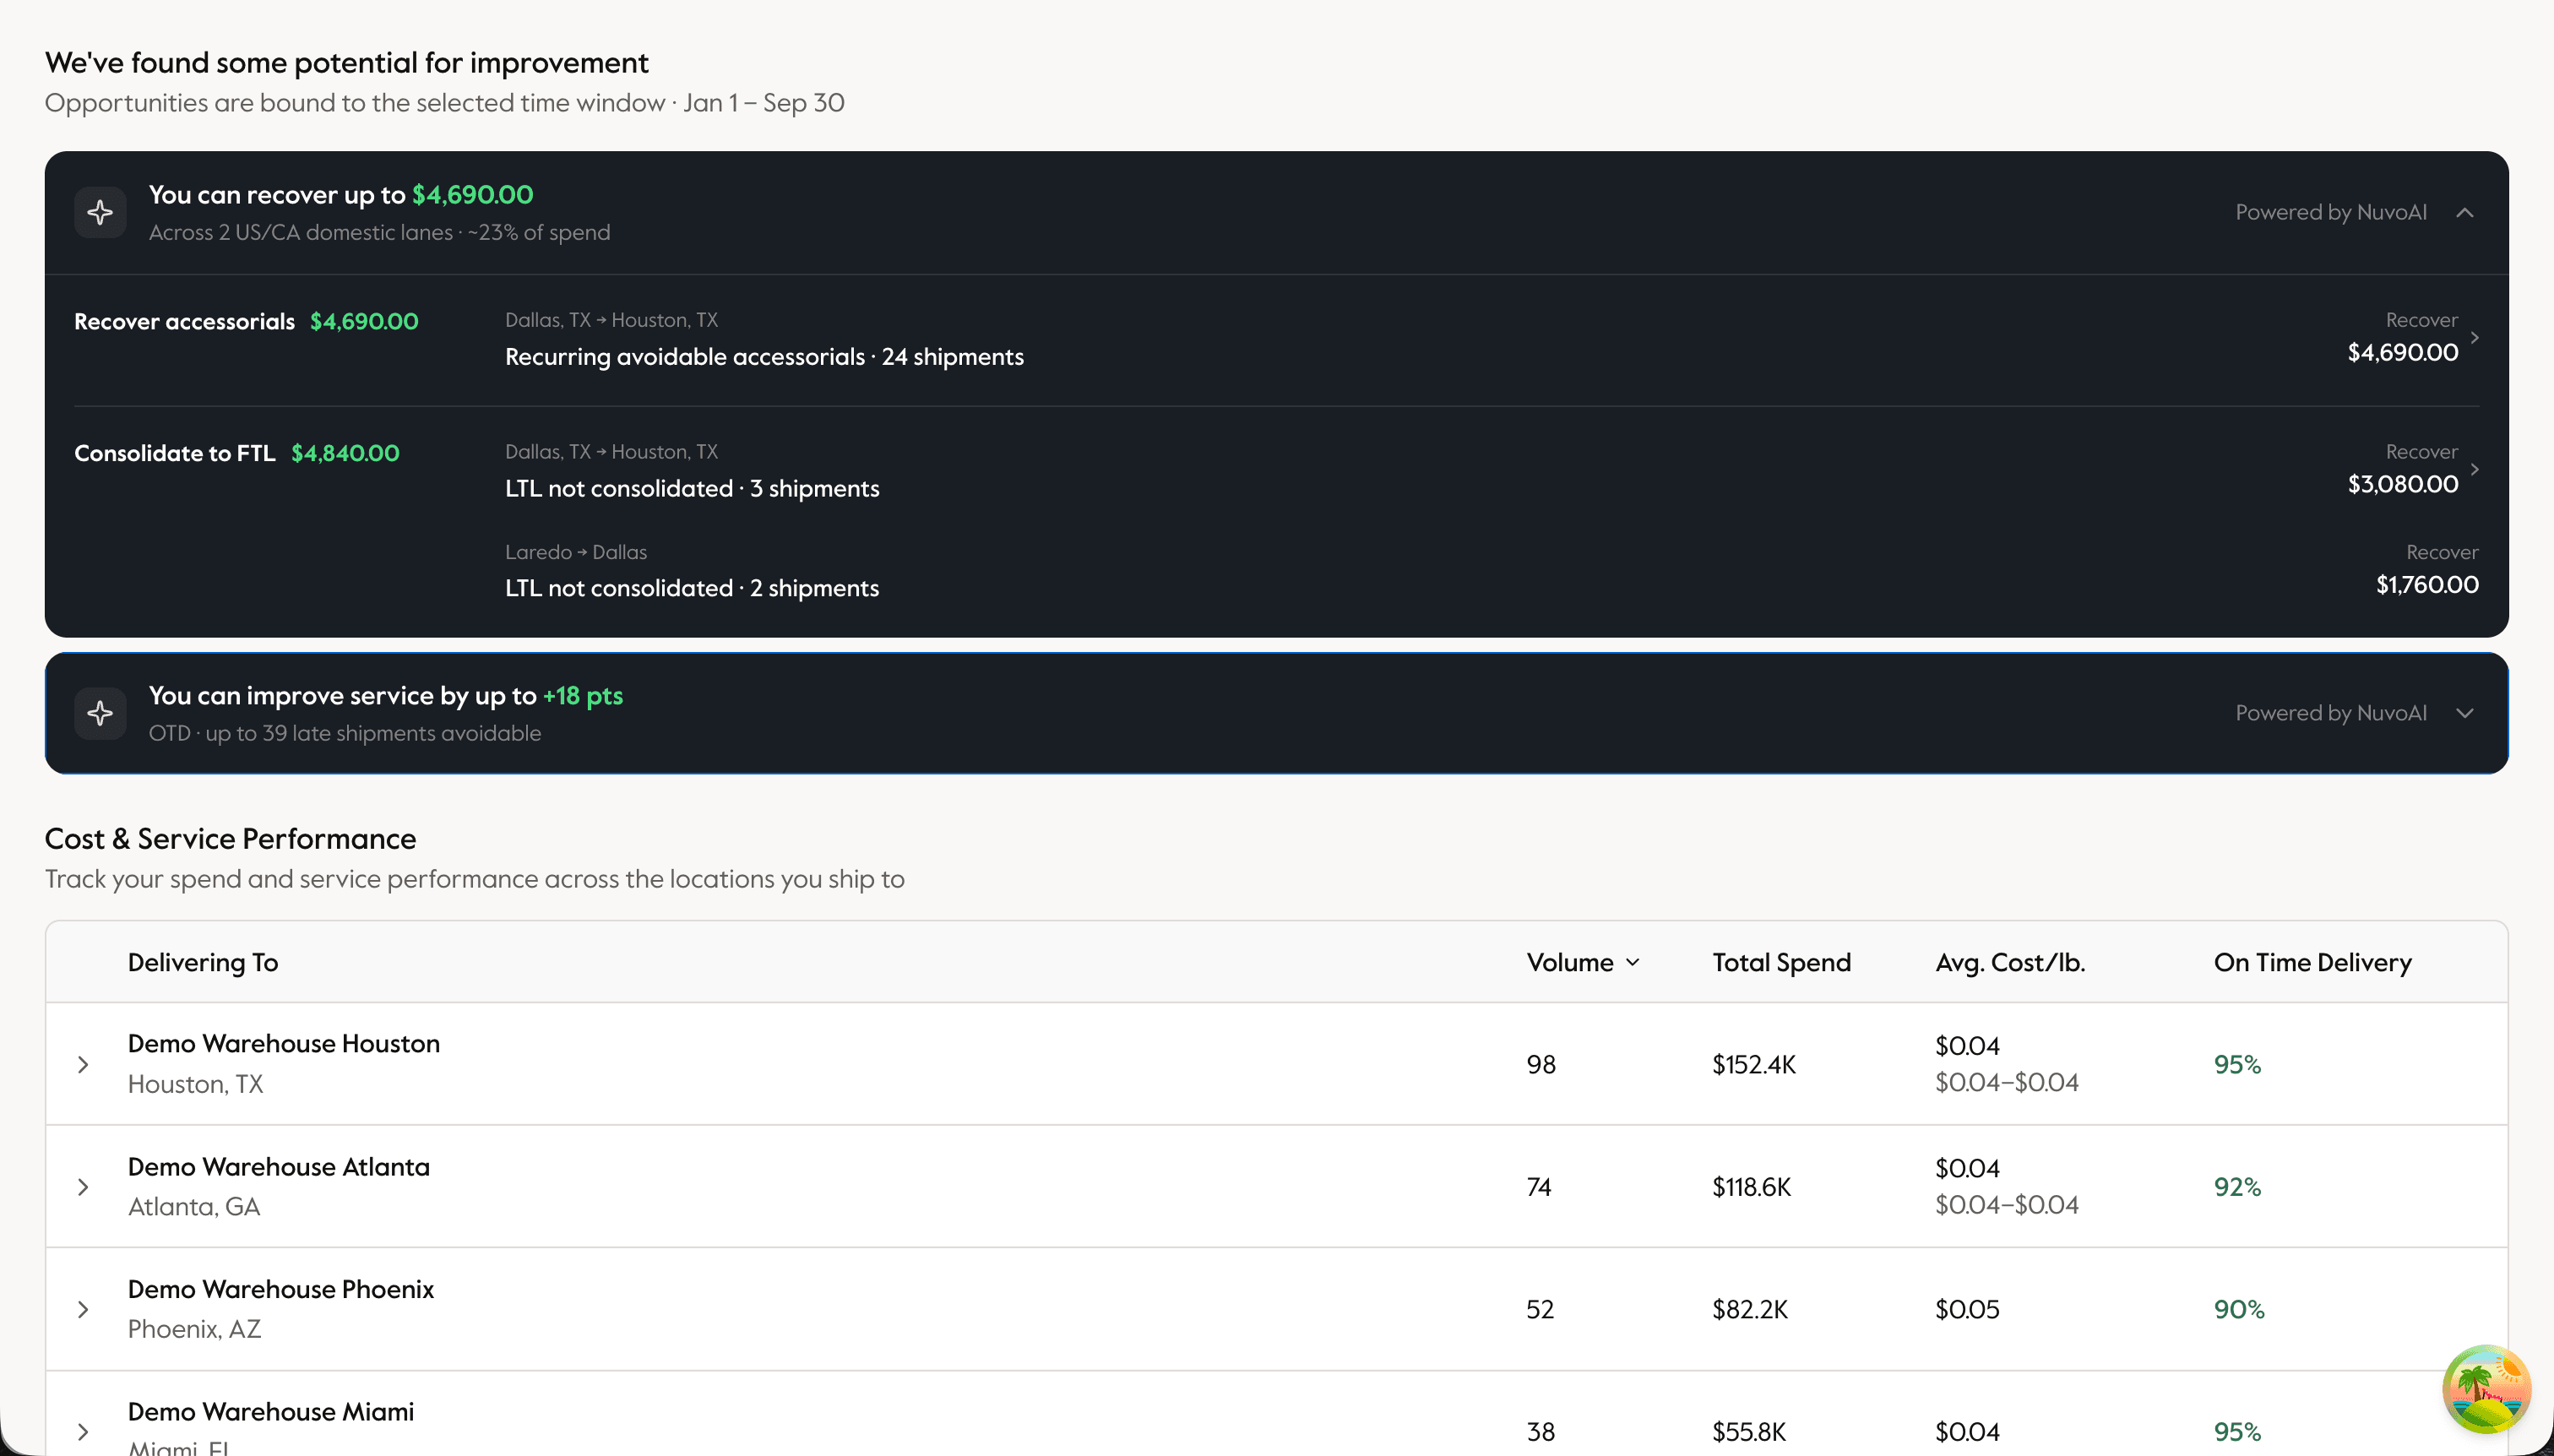The height and width of the screenshot is (1456, 2554).
Task: Expand the improve service +18 pts card
Action: [2465, 713]
